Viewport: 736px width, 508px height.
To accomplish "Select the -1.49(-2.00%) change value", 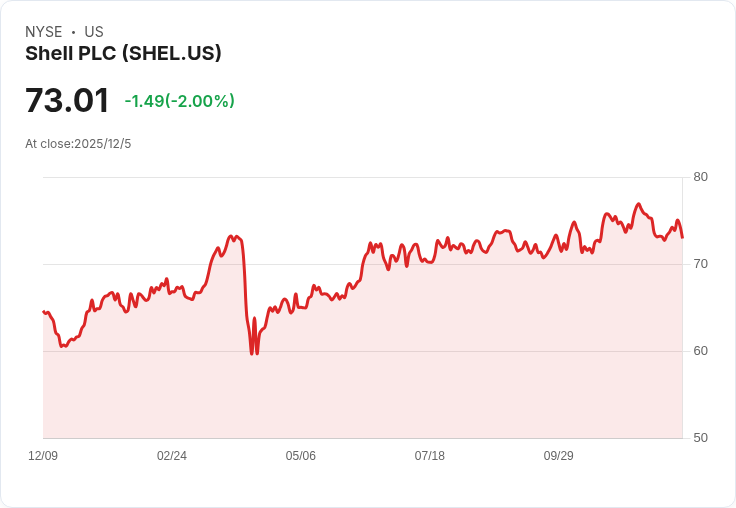I will (x=179, y=101).
